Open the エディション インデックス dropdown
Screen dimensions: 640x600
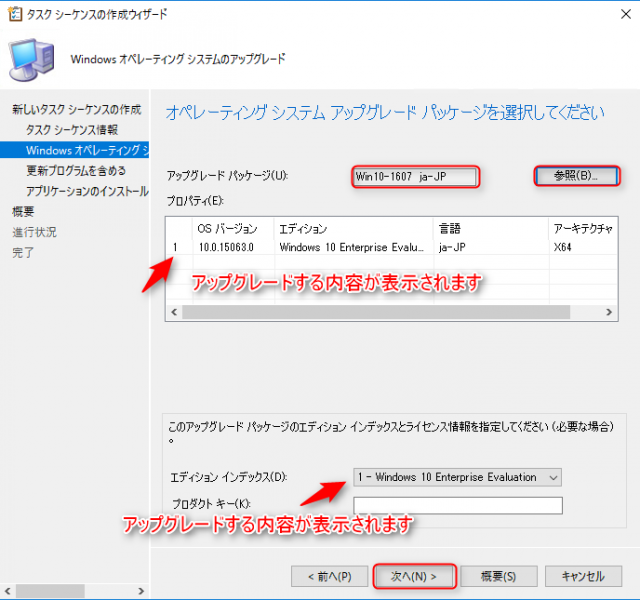click(458, 477)
